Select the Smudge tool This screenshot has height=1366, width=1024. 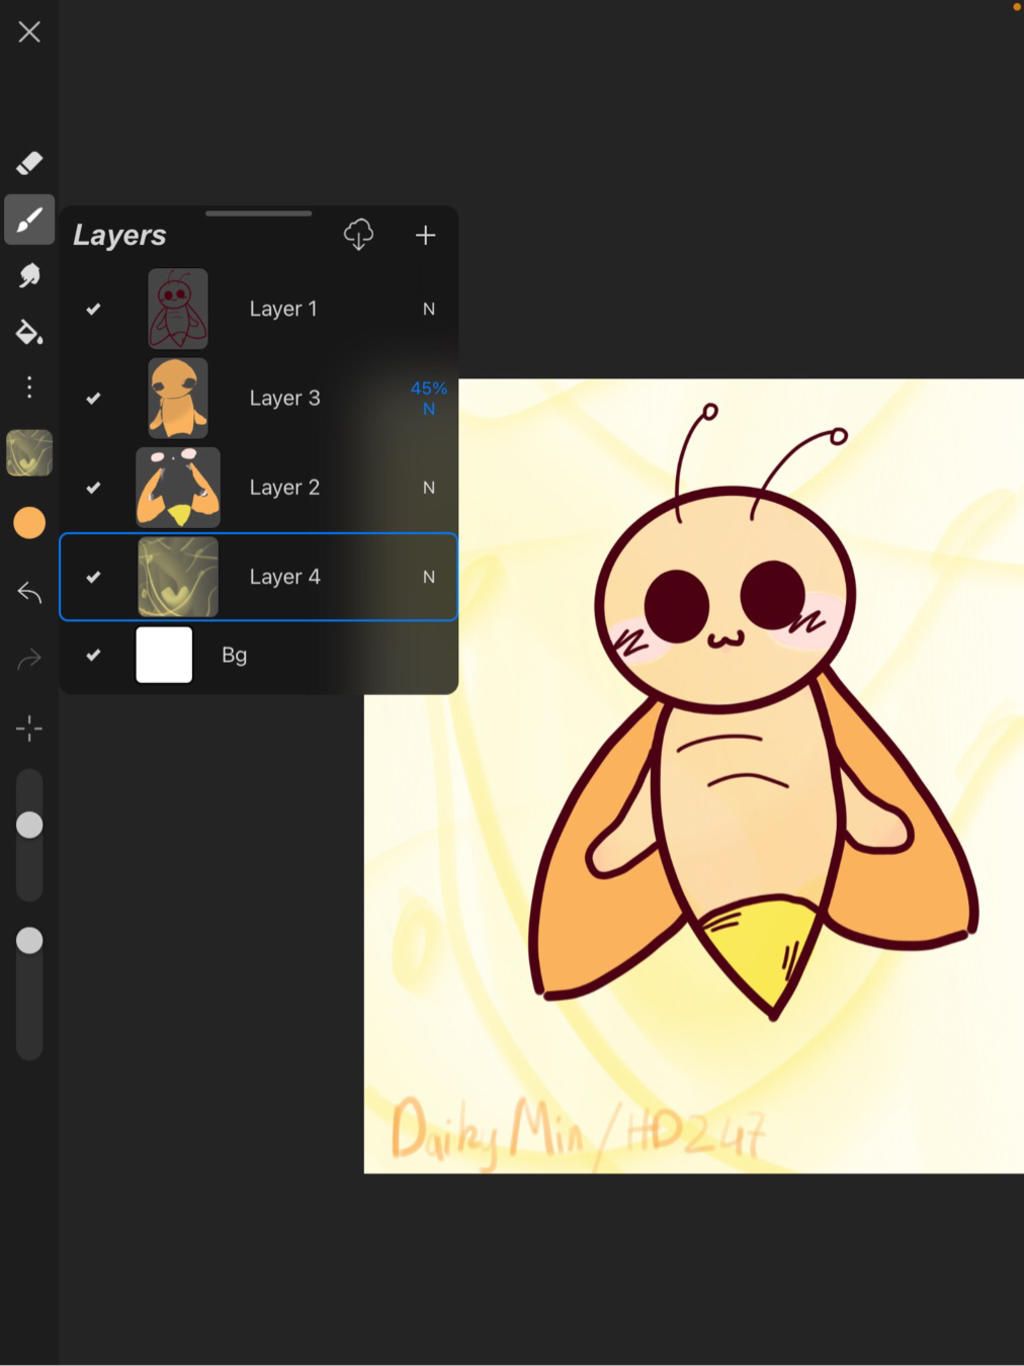click(x=29, y=275)
